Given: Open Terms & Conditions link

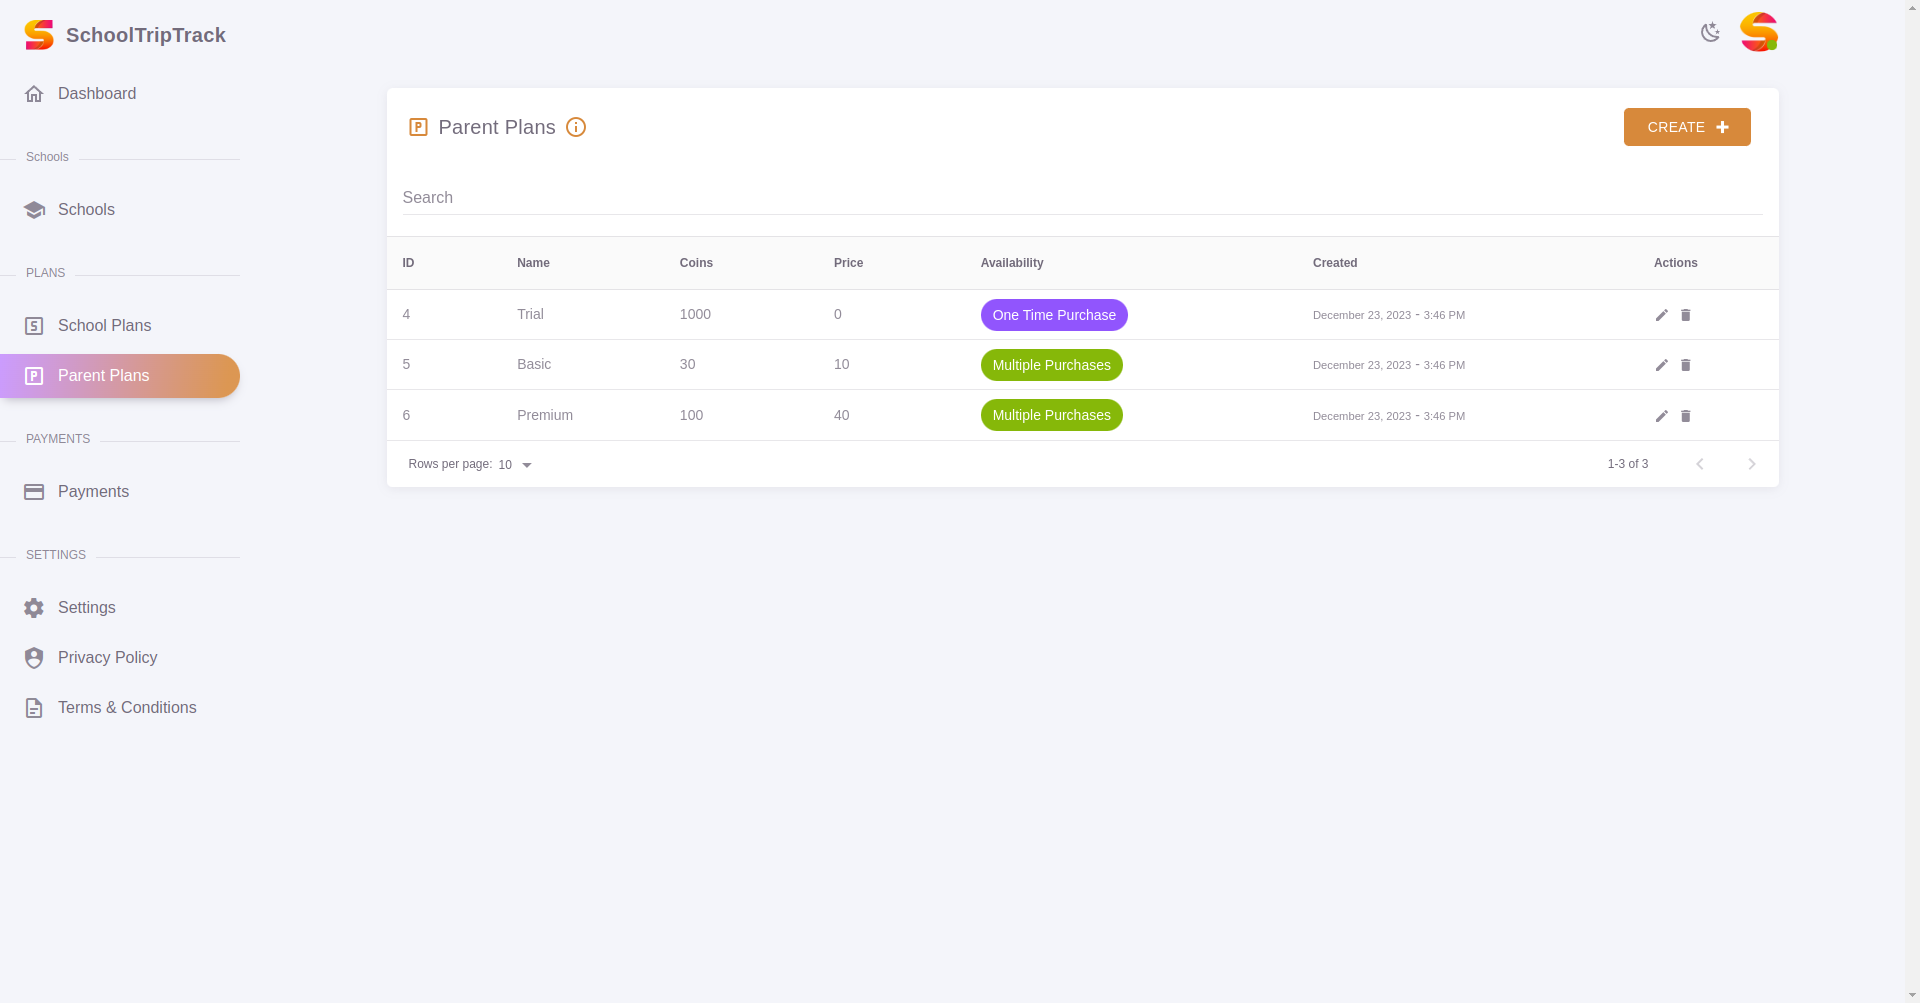Looking at the screenshot, I should 127,708.
